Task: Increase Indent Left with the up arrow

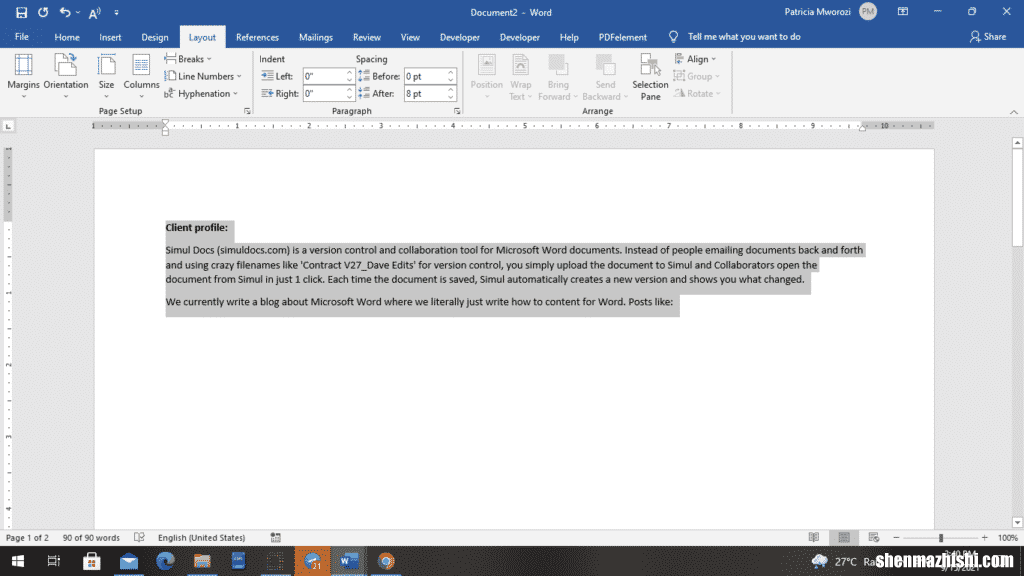Action: pos(349,72)
